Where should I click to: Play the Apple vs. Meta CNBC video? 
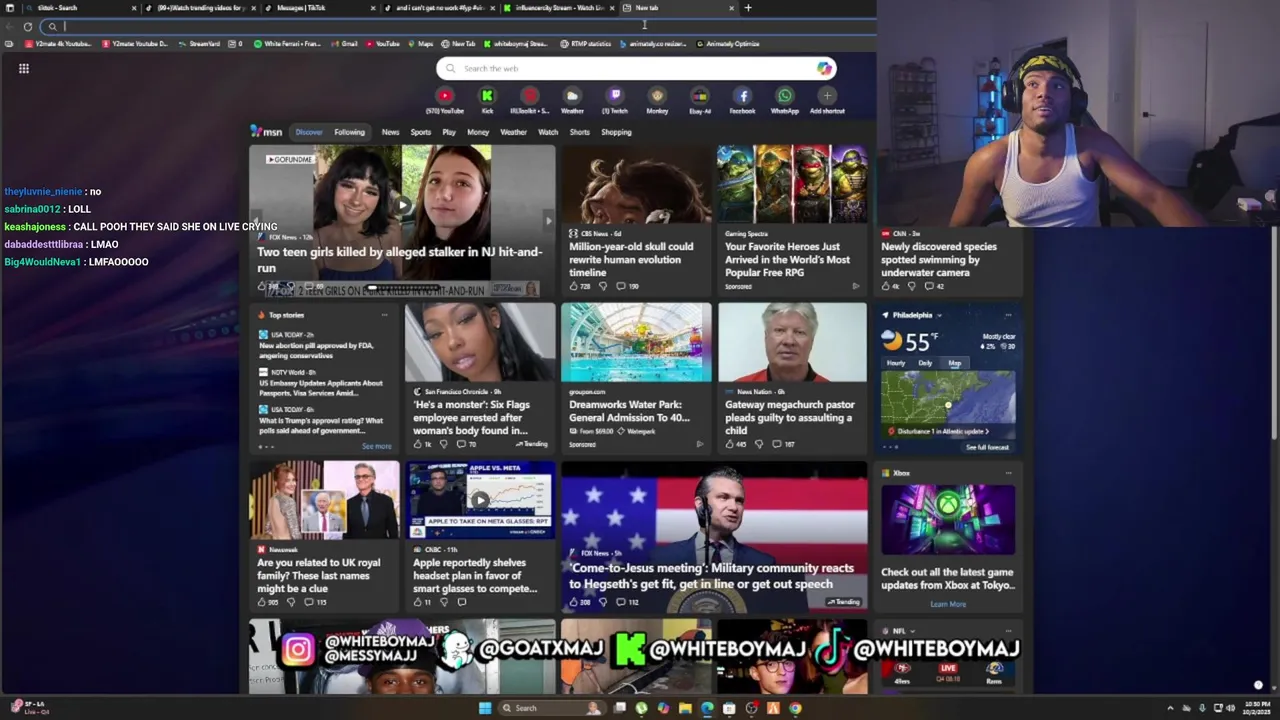coord(480,500)
